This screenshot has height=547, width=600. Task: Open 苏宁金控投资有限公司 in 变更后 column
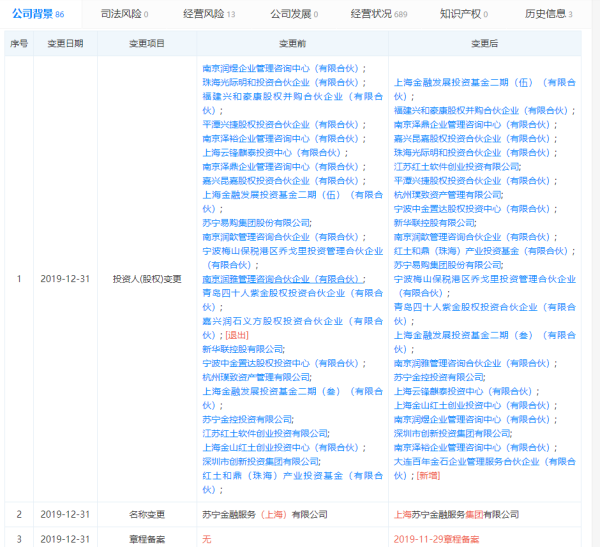coord(439,377)
